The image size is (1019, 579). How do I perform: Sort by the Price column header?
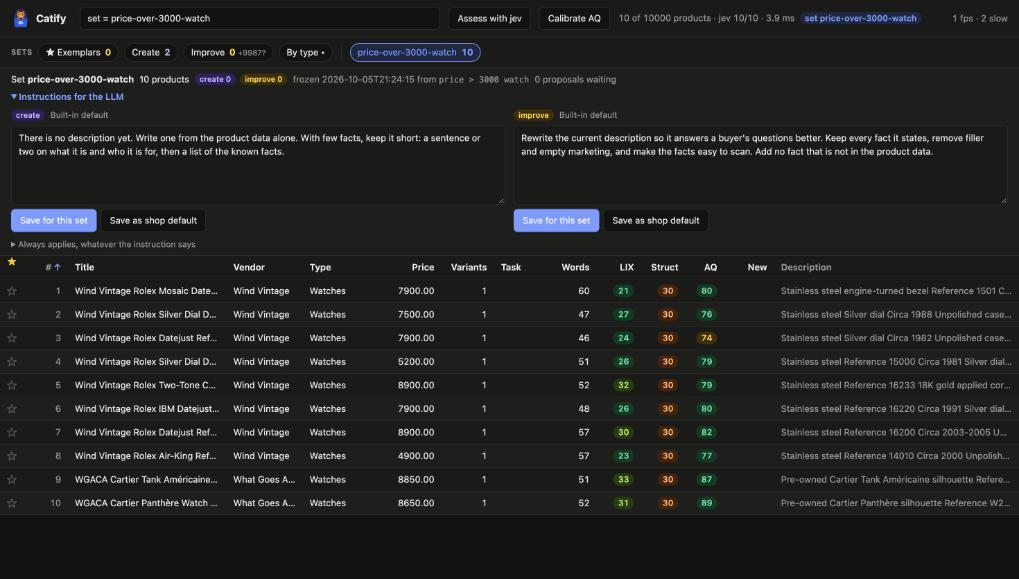tap(422, 267)
